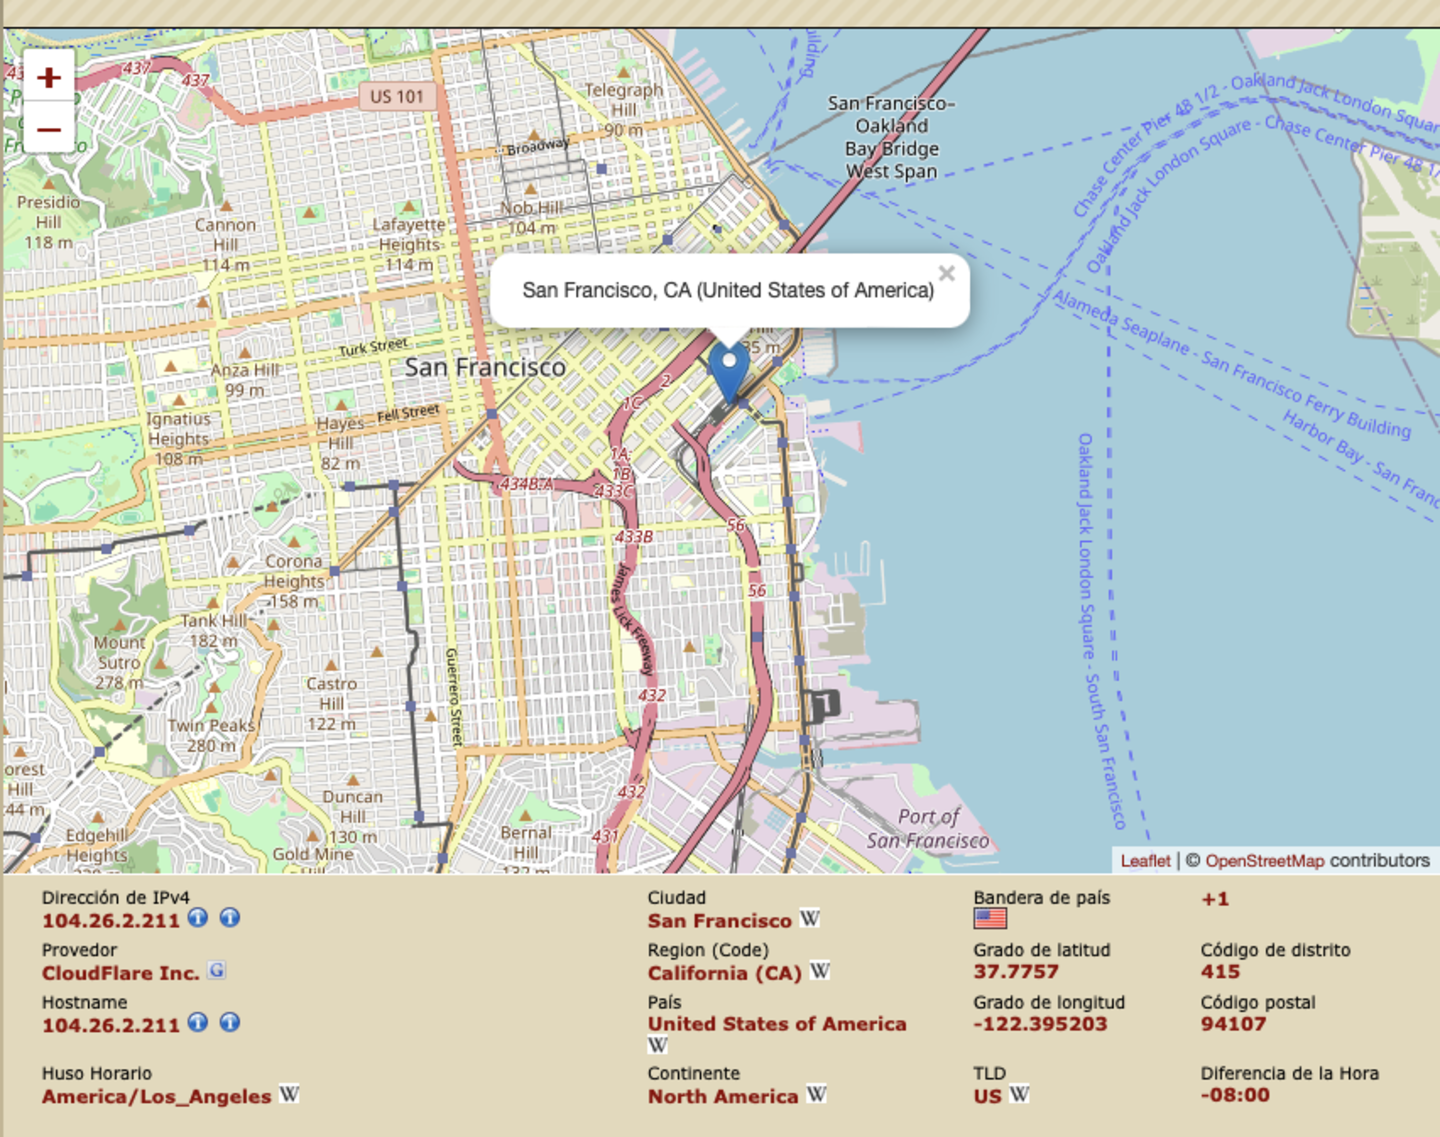Click the North America continent value
The height and width of the screenshot is (1137, 1440).
(x=723, y=1097)
